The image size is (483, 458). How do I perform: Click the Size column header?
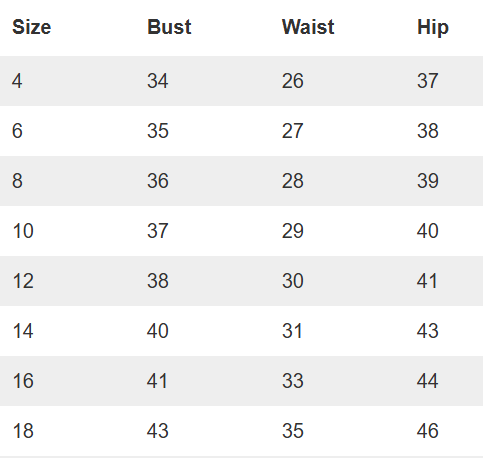click(x=32, y=27)
